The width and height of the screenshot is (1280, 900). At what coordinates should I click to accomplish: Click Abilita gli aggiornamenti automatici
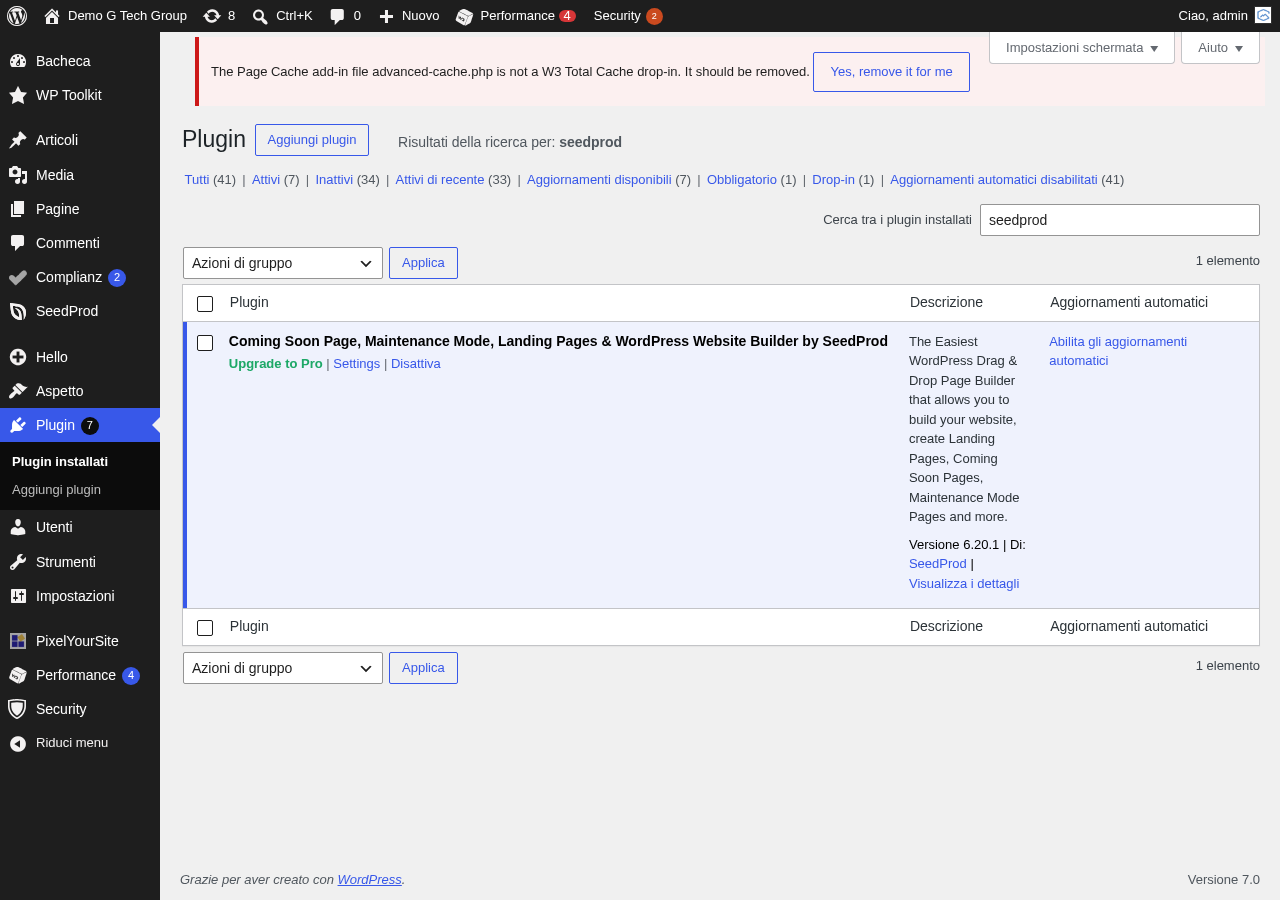(x=1118, y=351)
